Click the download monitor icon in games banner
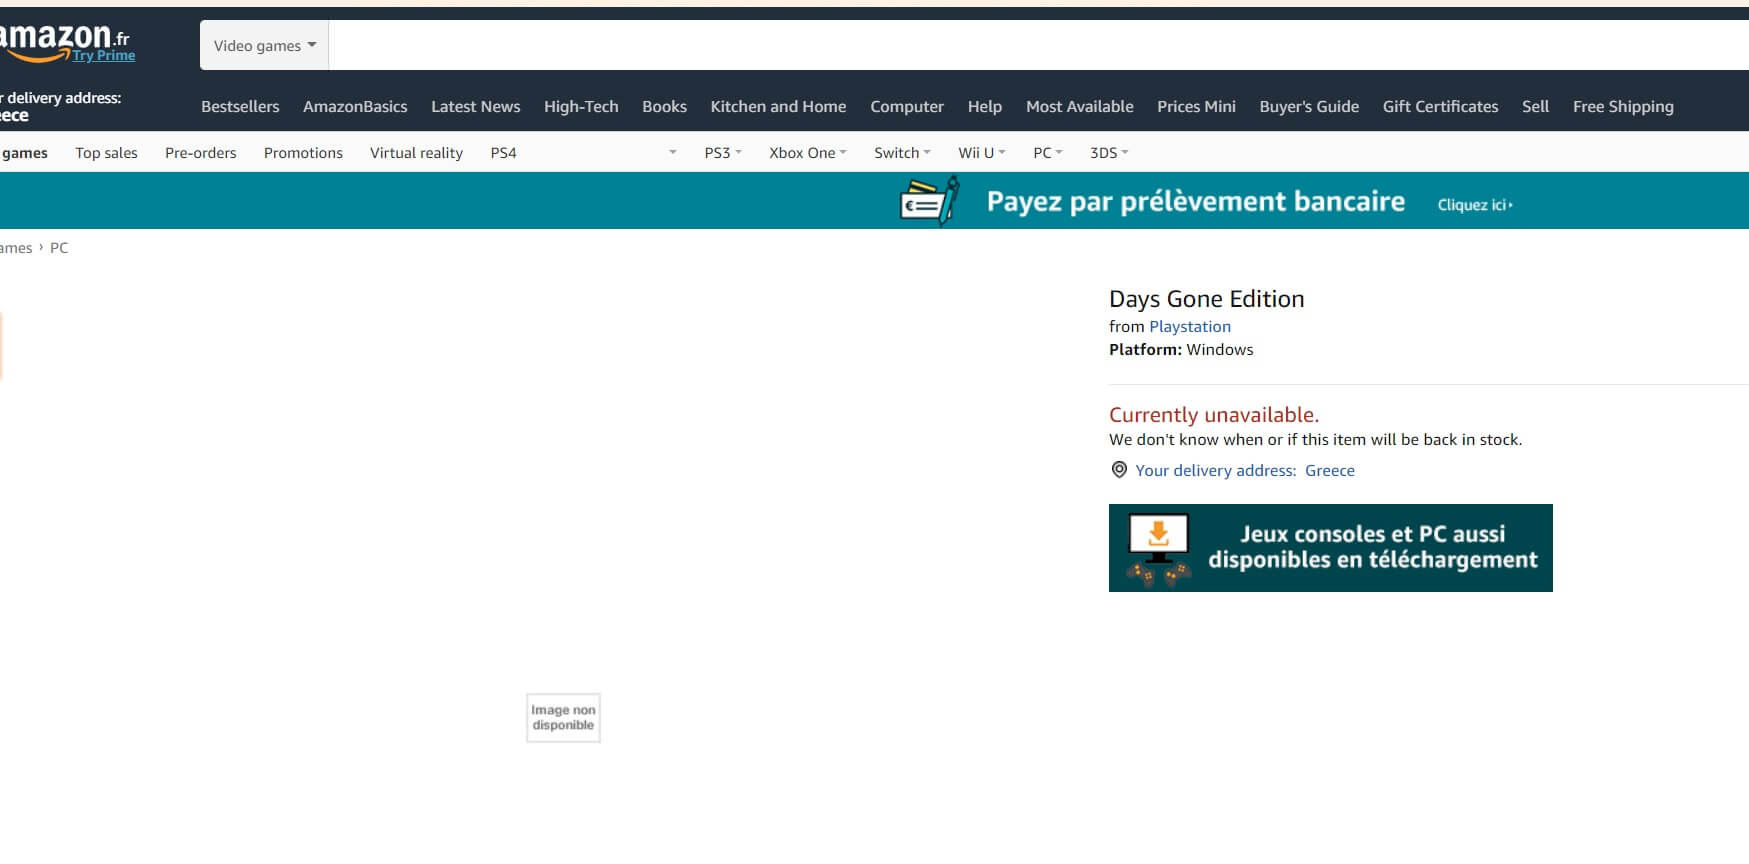Viewport: 1749px width, 864px height. [x=1158, y=547]
